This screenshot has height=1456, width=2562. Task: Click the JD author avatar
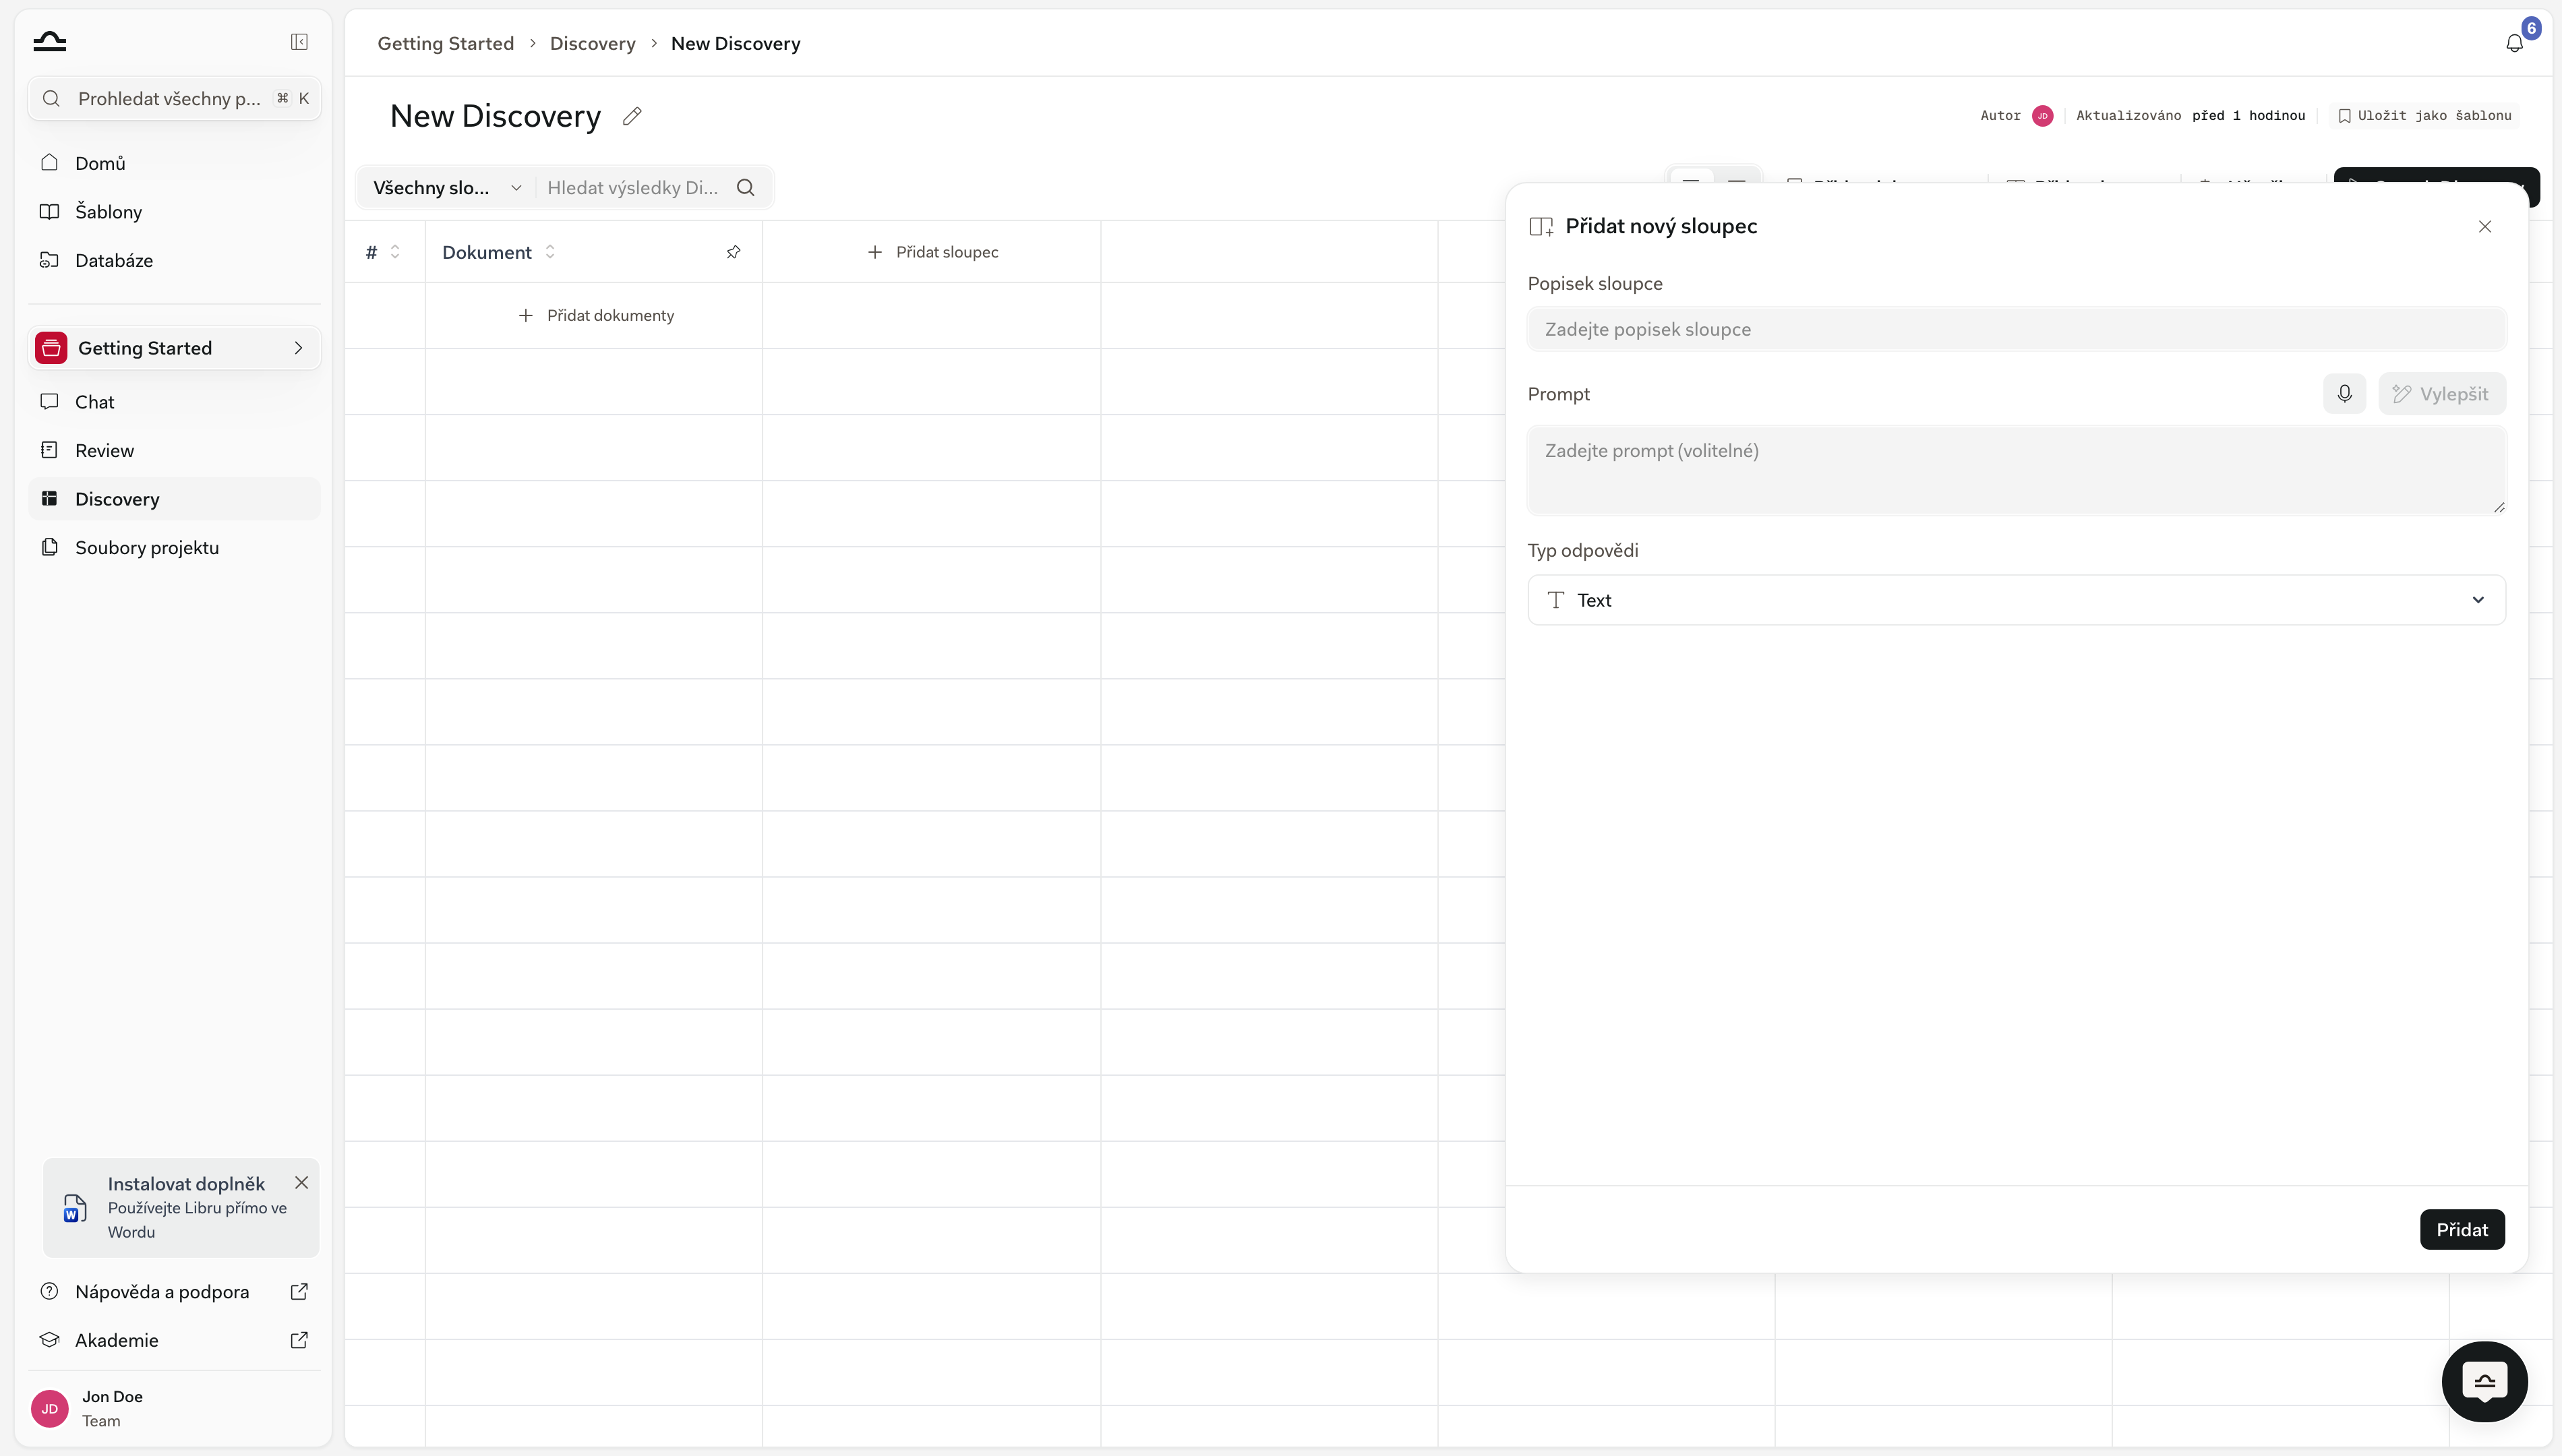pos(2043,115)
